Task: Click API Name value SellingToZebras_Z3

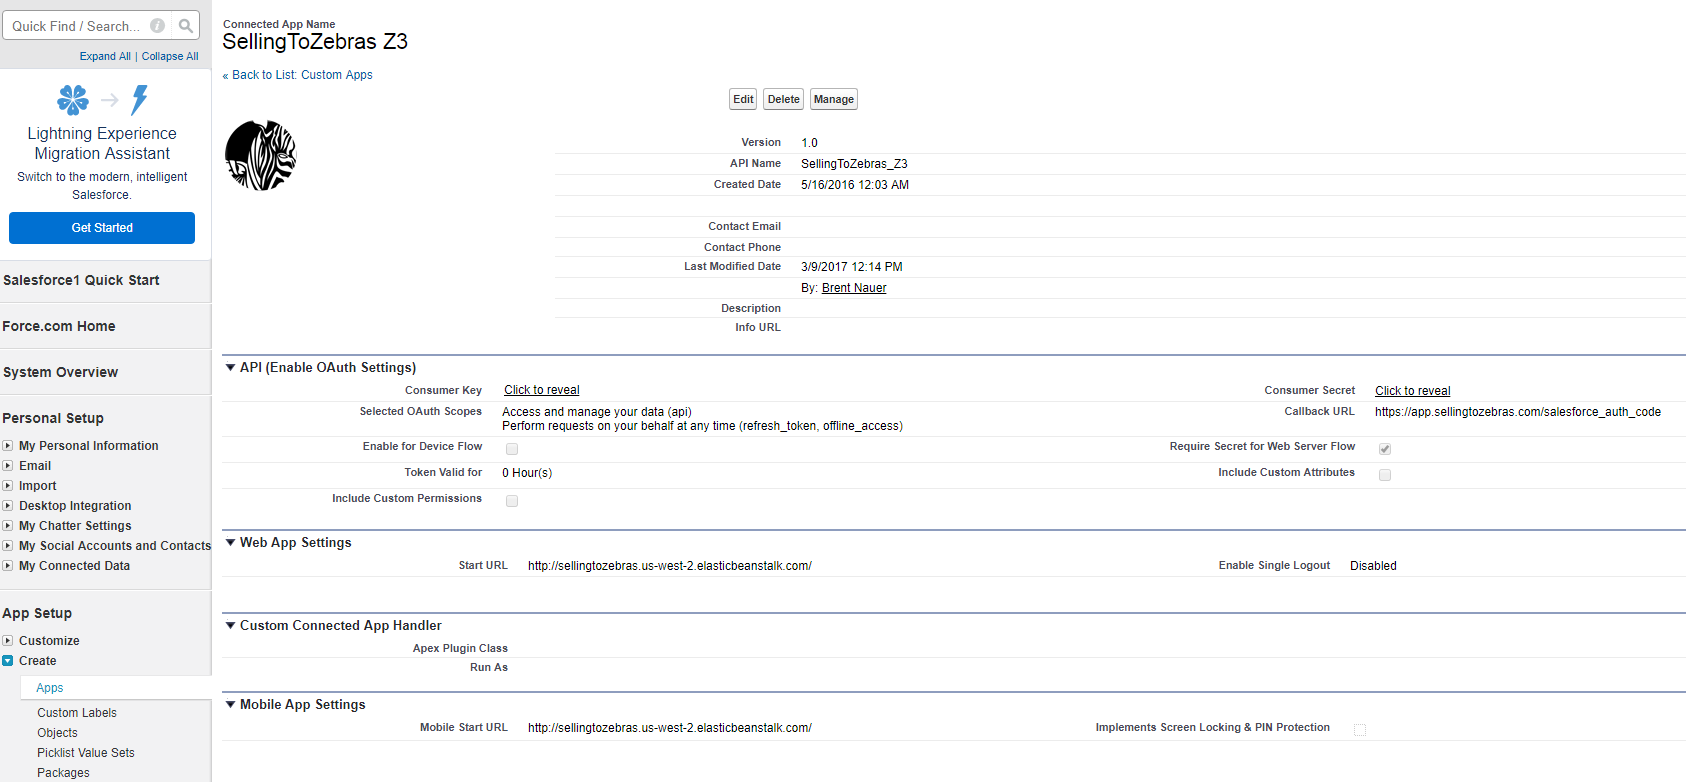Action: (854, 164)
